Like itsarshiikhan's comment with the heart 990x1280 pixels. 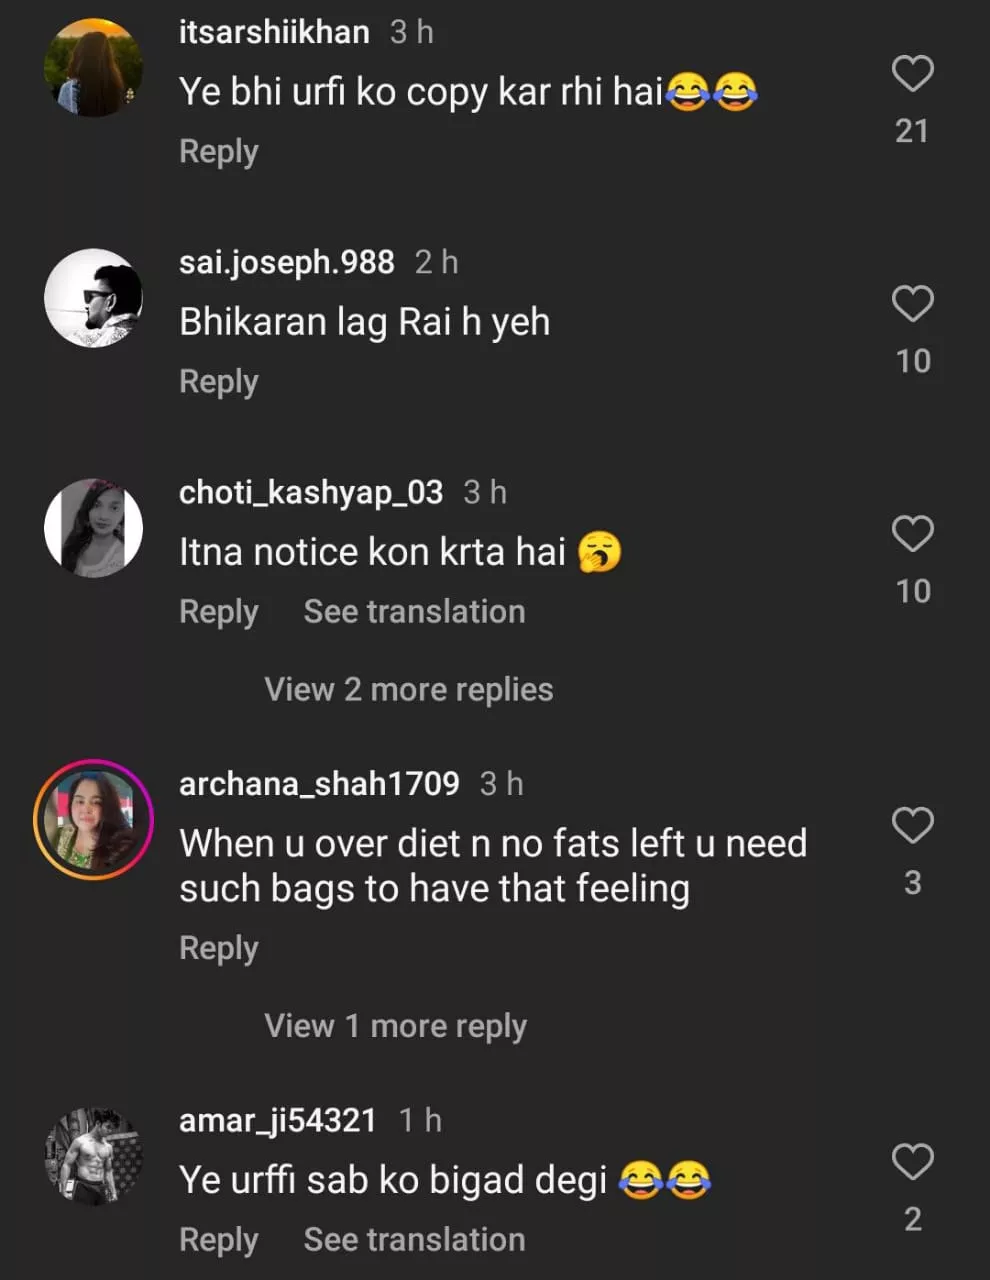pyautogui.click(x=912, y=74)
